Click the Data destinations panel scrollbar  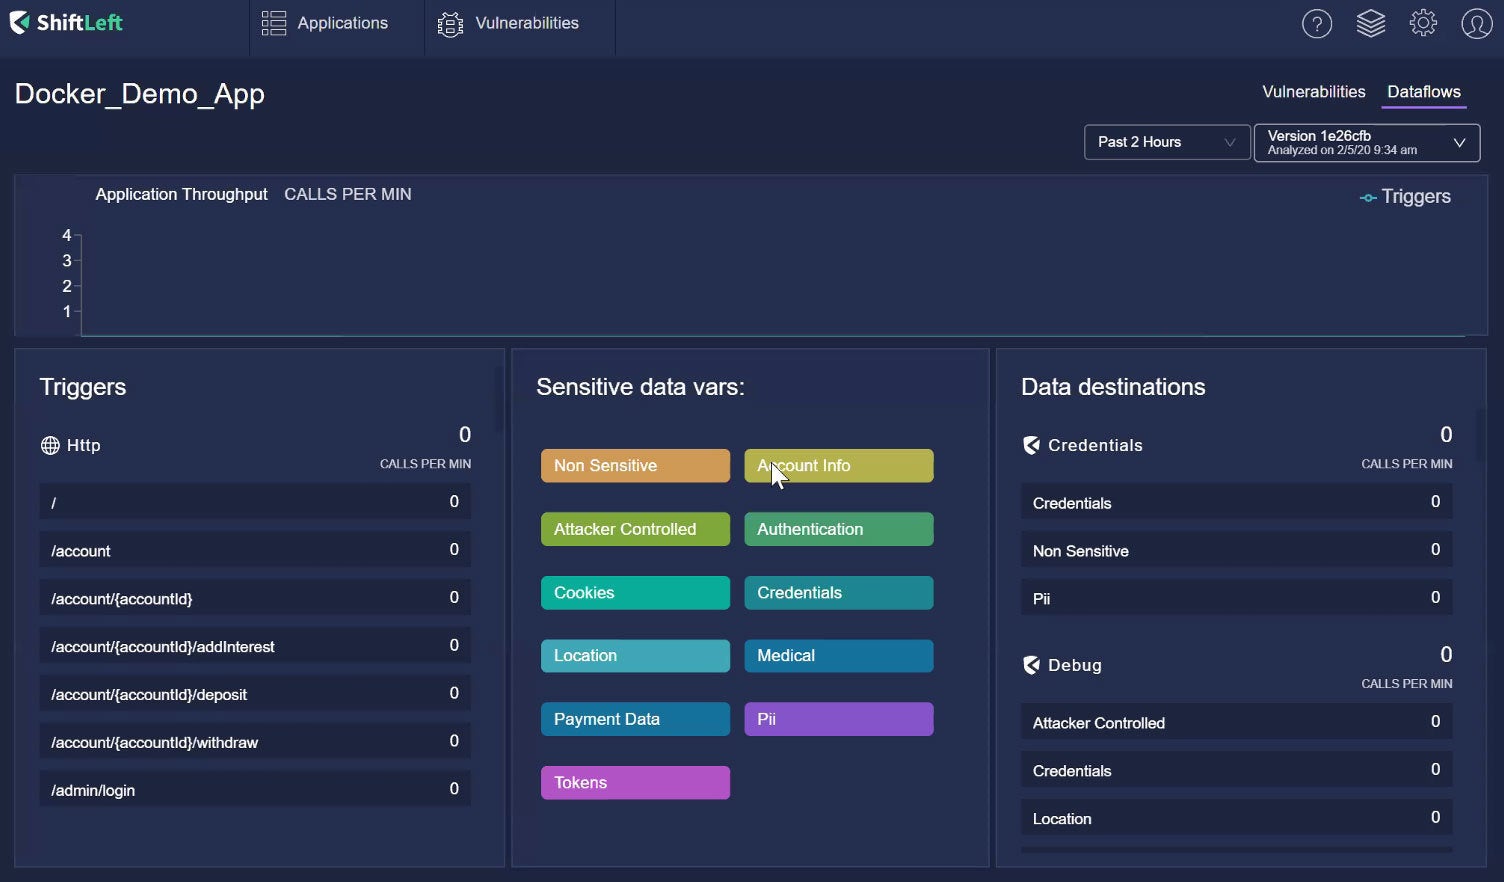(x=1481, y=434)
